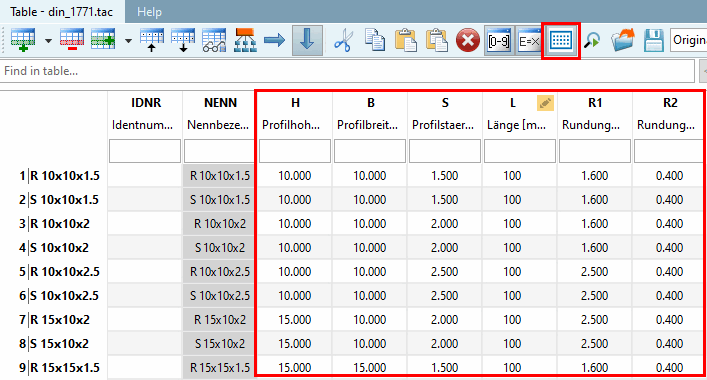707x380 pixels.
Task: Open the Original dropdown box
Action: pyautogui.click(x=689, y=41)
